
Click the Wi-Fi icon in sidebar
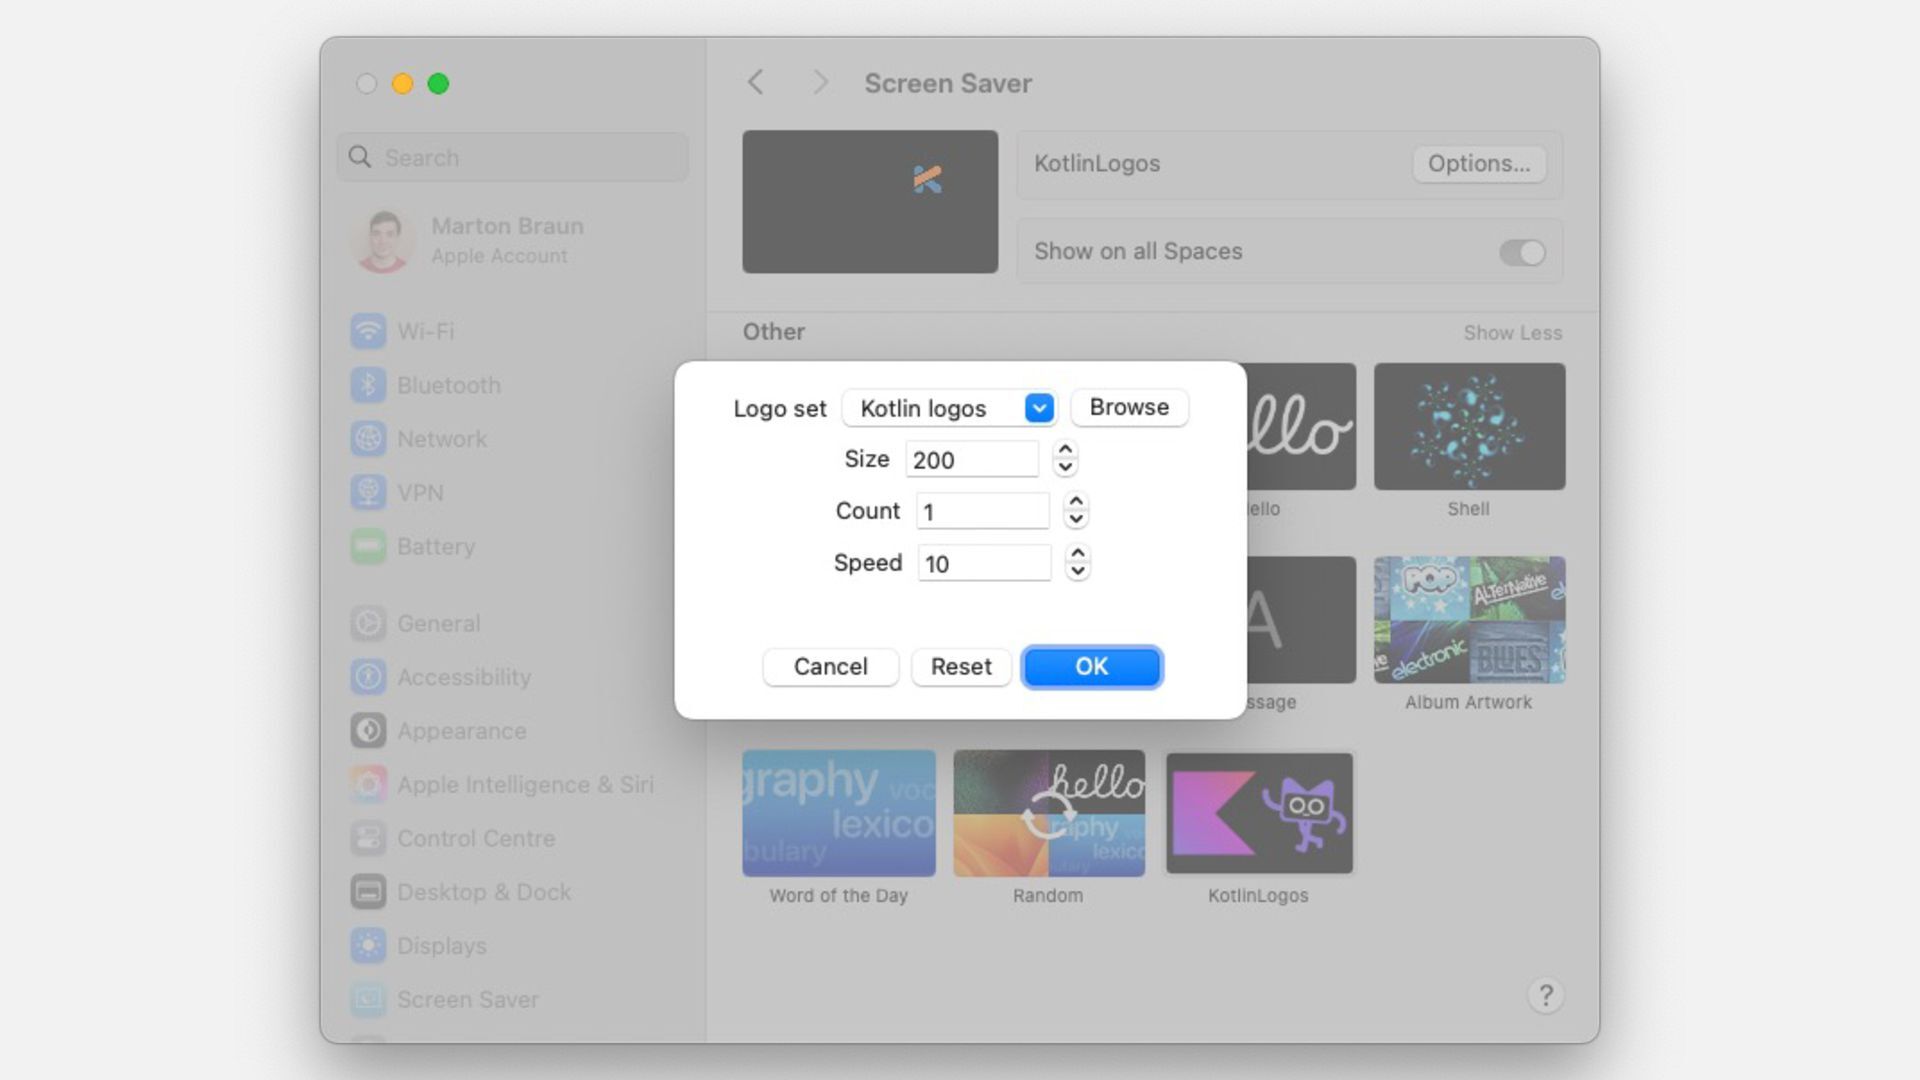368,331
